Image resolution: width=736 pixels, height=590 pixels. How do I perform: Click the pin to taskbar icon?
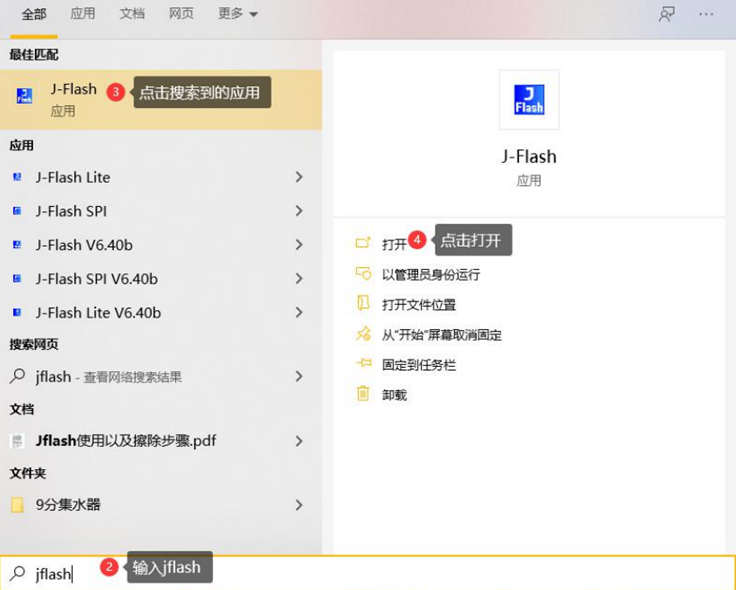click(363, 363)
